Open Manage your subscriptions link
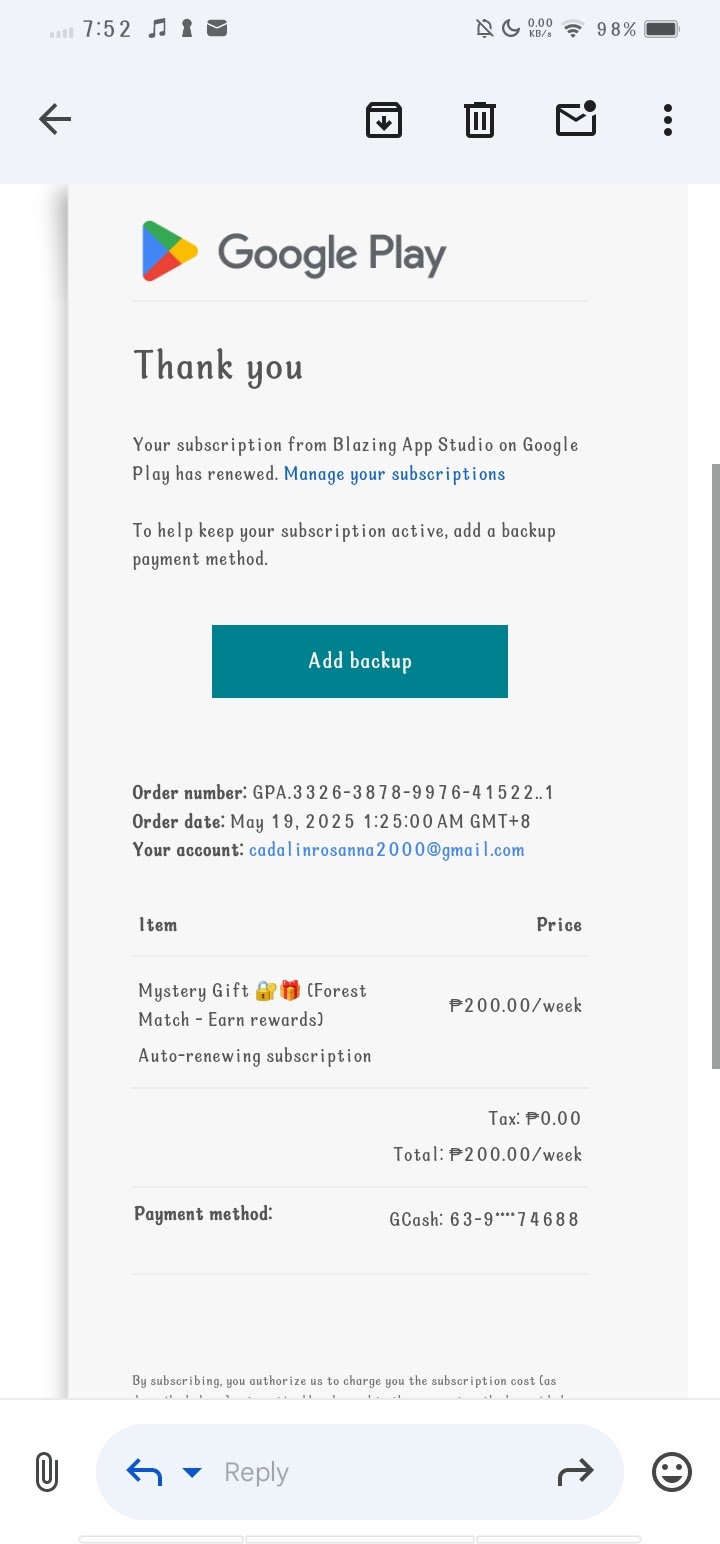The height and width of the screenshot is (1544, 720). coord(394,474)
